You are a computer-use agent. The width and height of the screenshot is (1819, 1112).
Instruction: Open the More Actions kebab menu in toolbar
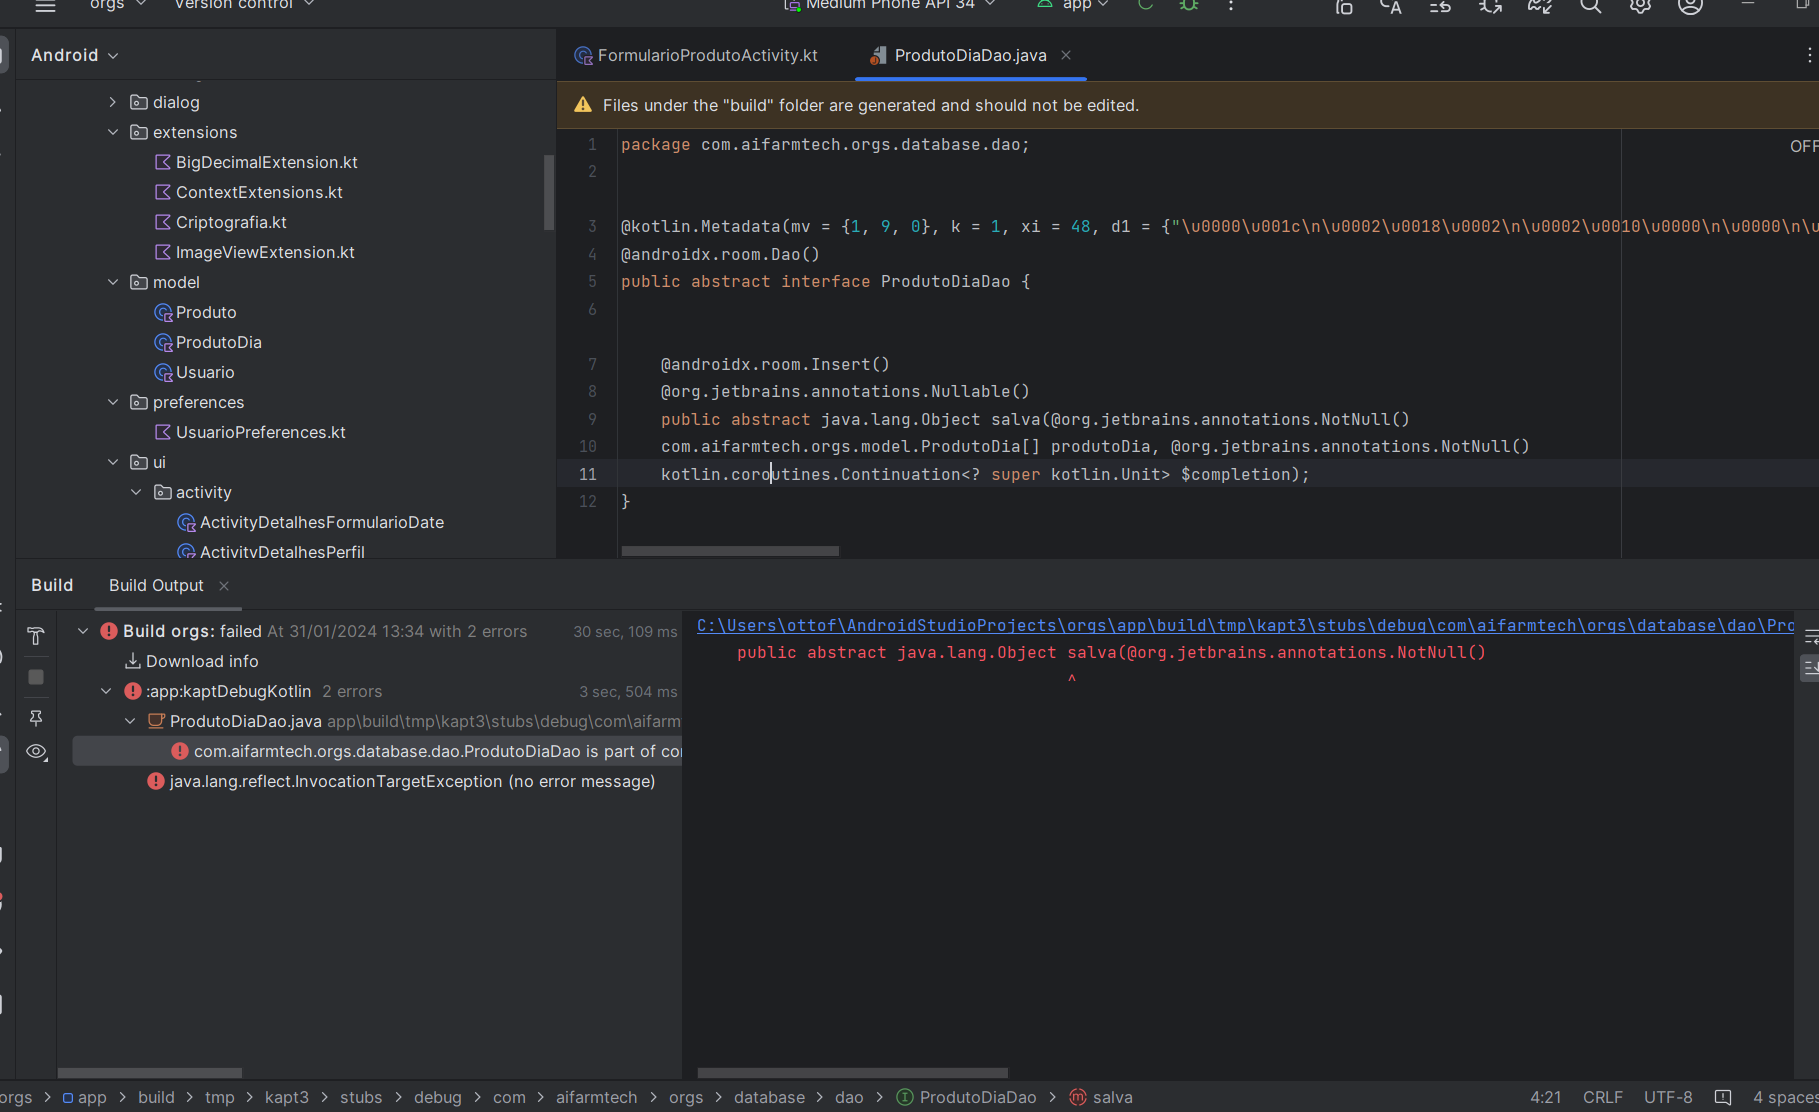(x=1231, y=5)
